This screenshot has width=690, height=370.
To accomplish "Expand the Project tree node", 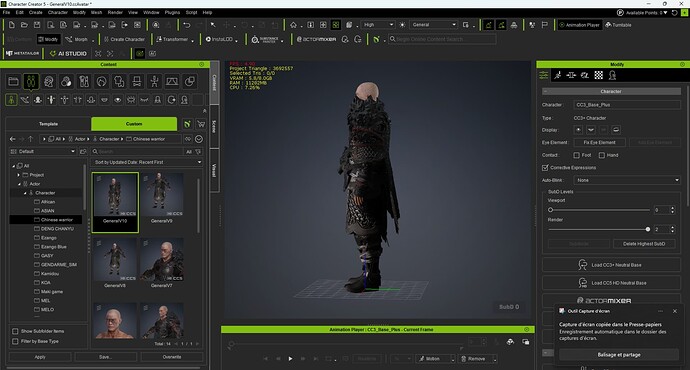I will [x=18, y=175].
